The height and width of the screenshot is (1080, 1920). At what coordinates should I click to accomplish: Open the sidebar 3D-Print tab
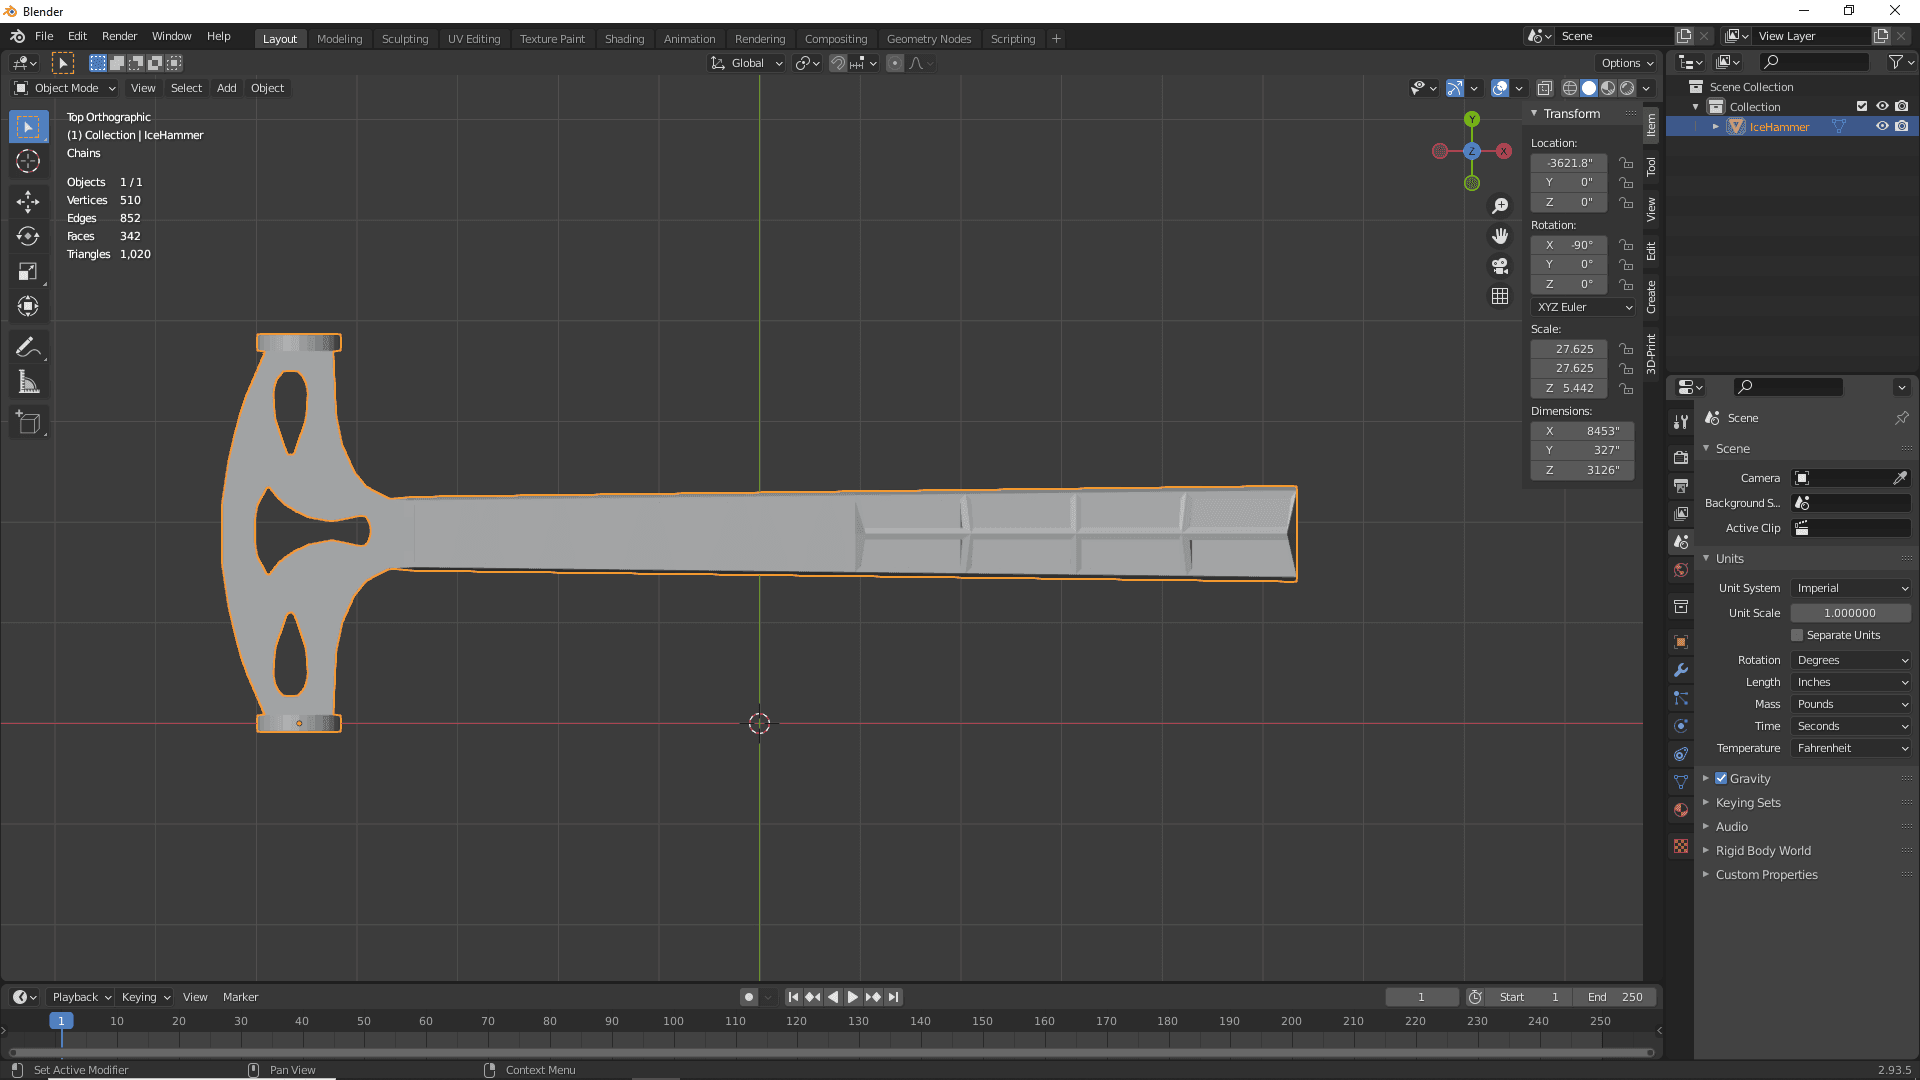click(1651, 353)
